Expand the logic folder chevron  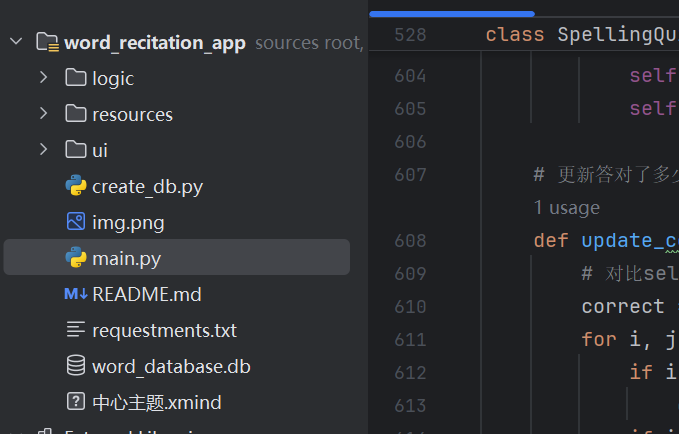coord(43,78)
